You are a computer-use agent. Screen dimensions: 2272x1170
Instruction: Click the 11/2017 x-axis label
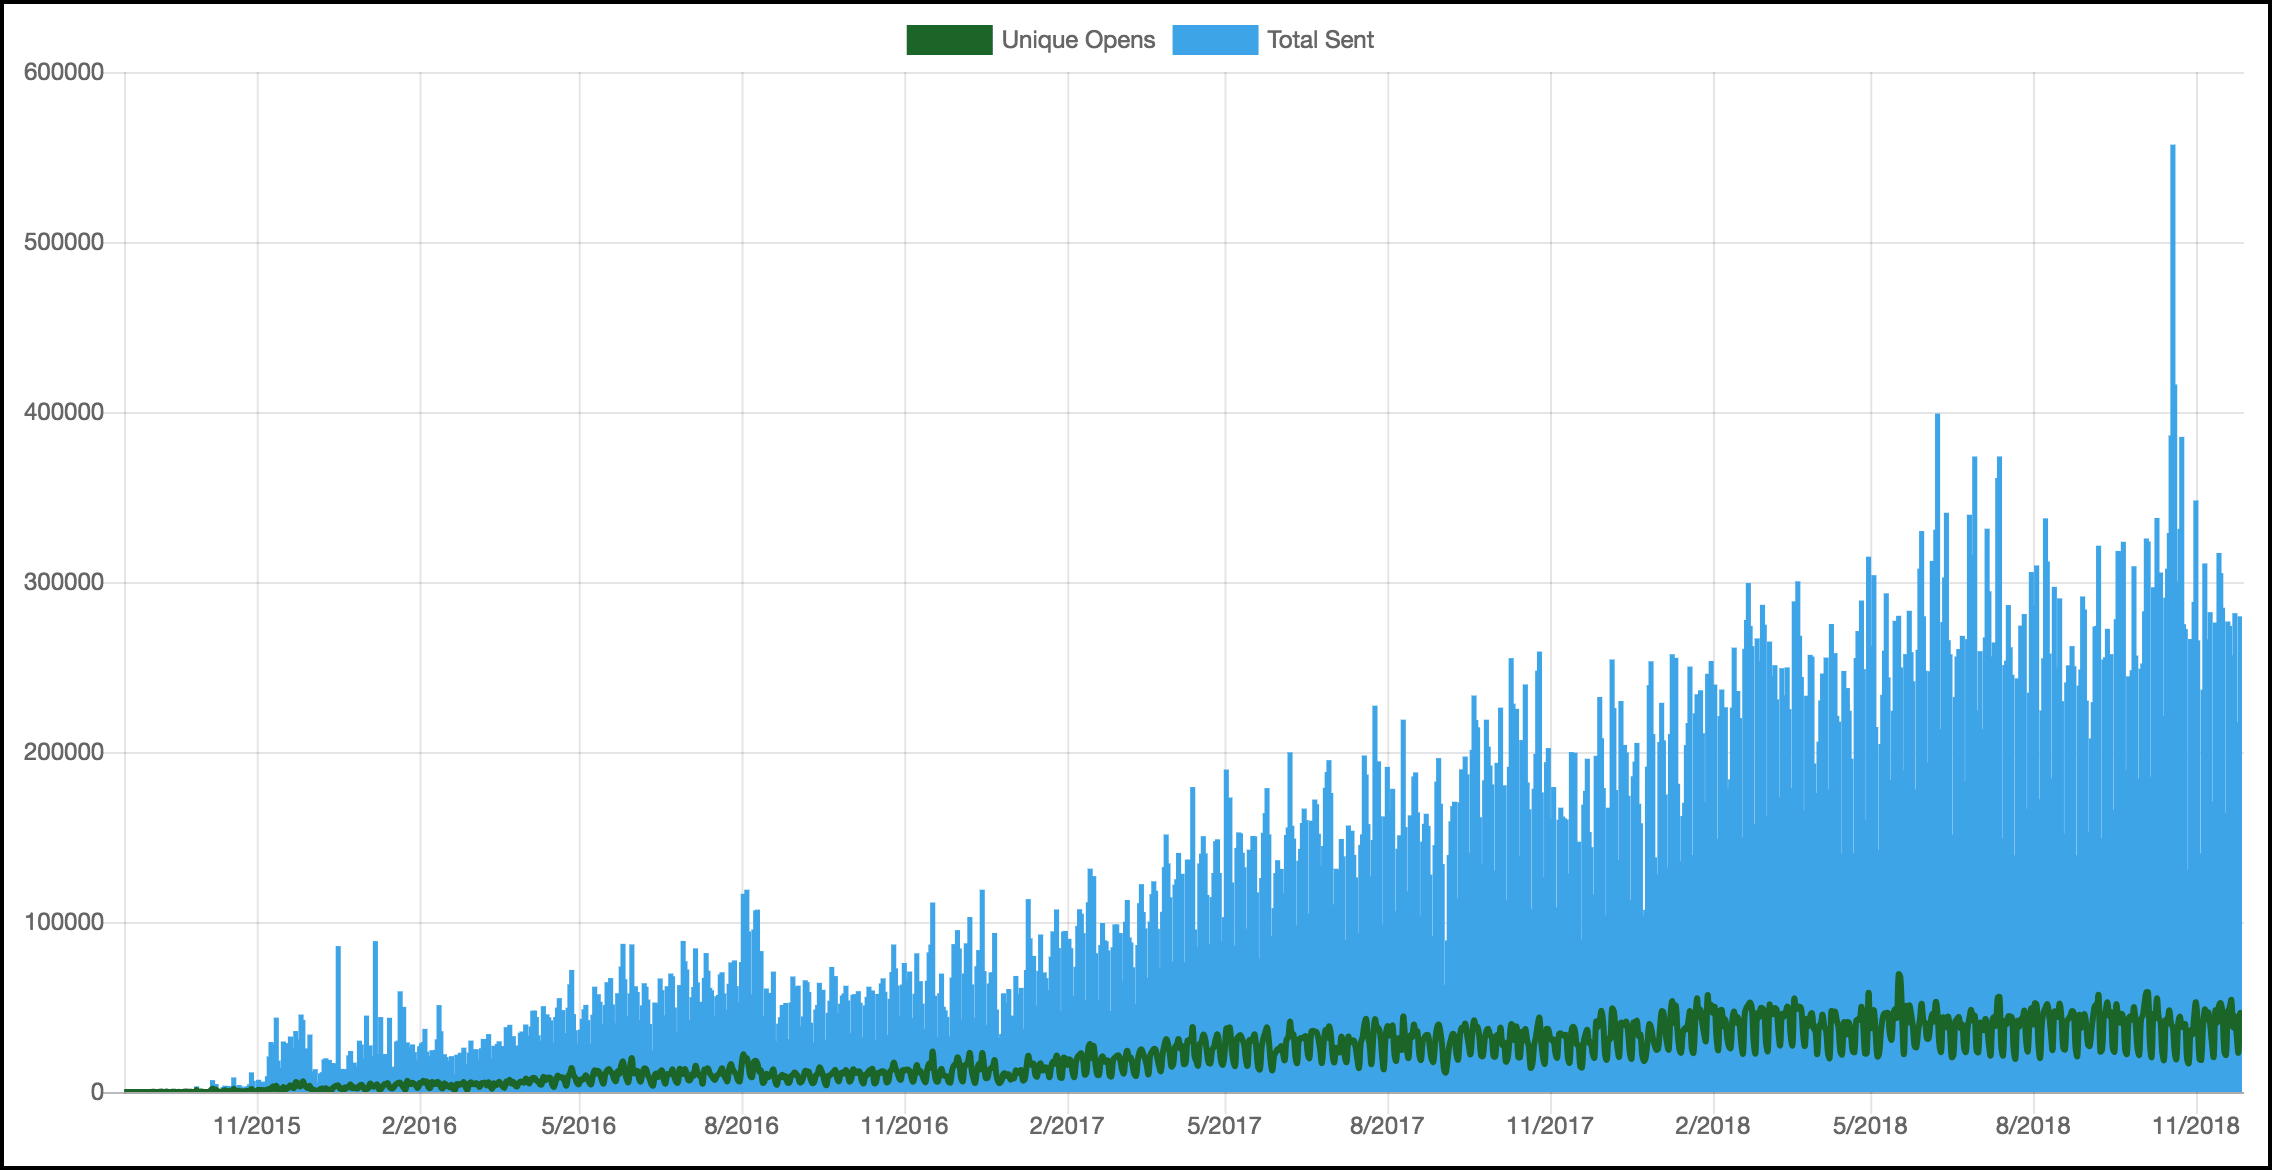coord(1550,1126)
